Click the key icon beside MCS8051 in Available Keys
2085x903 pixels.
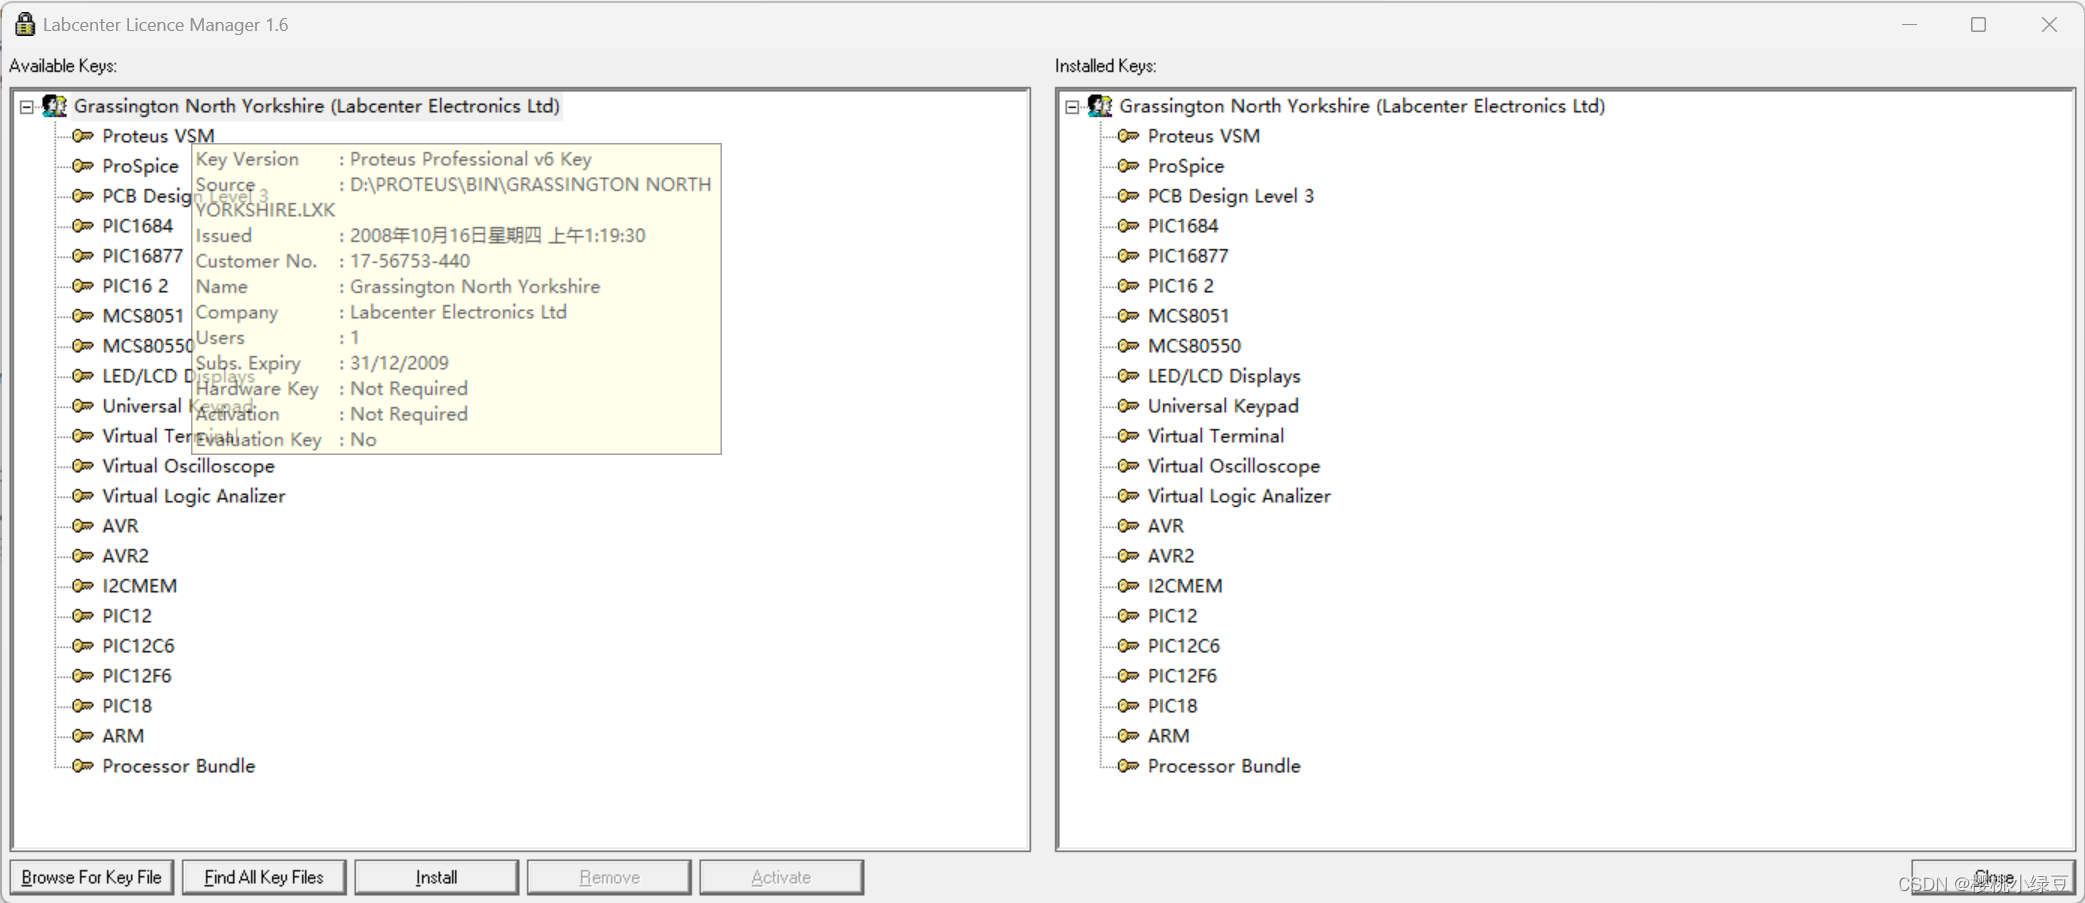[x=83, y=316]
